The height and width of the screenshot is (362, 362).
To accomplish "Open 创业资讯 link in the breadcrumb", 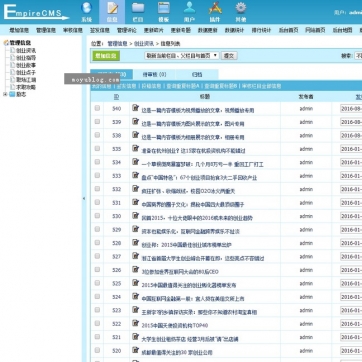I will [144, 43].
